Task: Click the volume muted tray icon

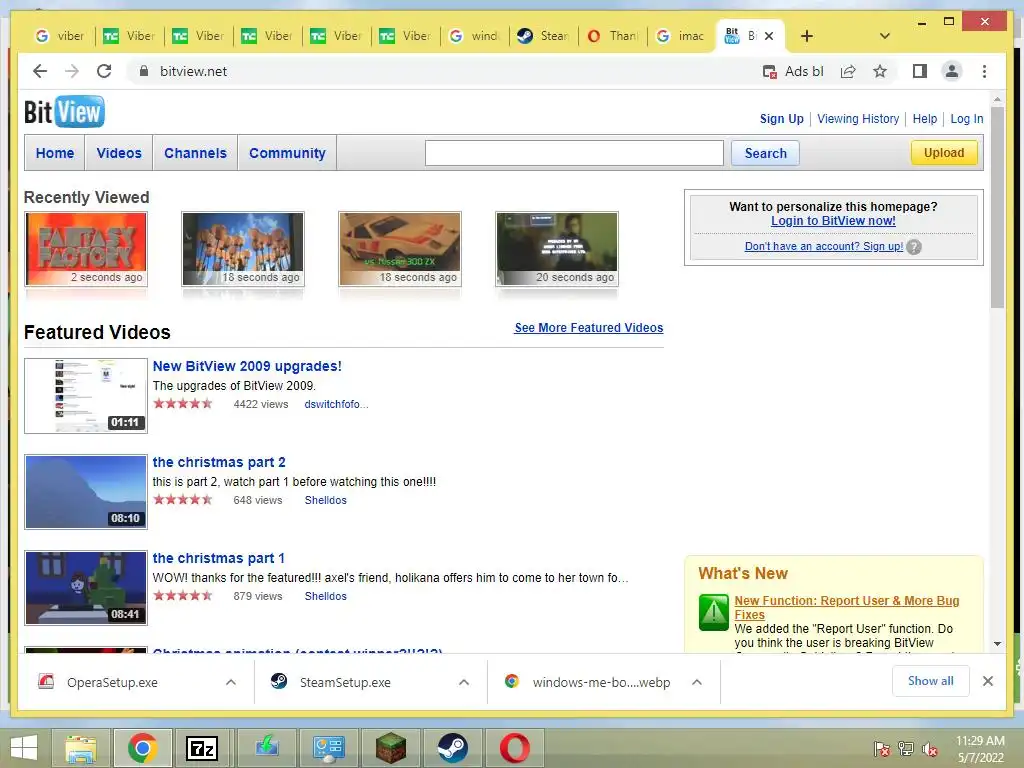Action: pyautogui.click(x=930, y=749)
